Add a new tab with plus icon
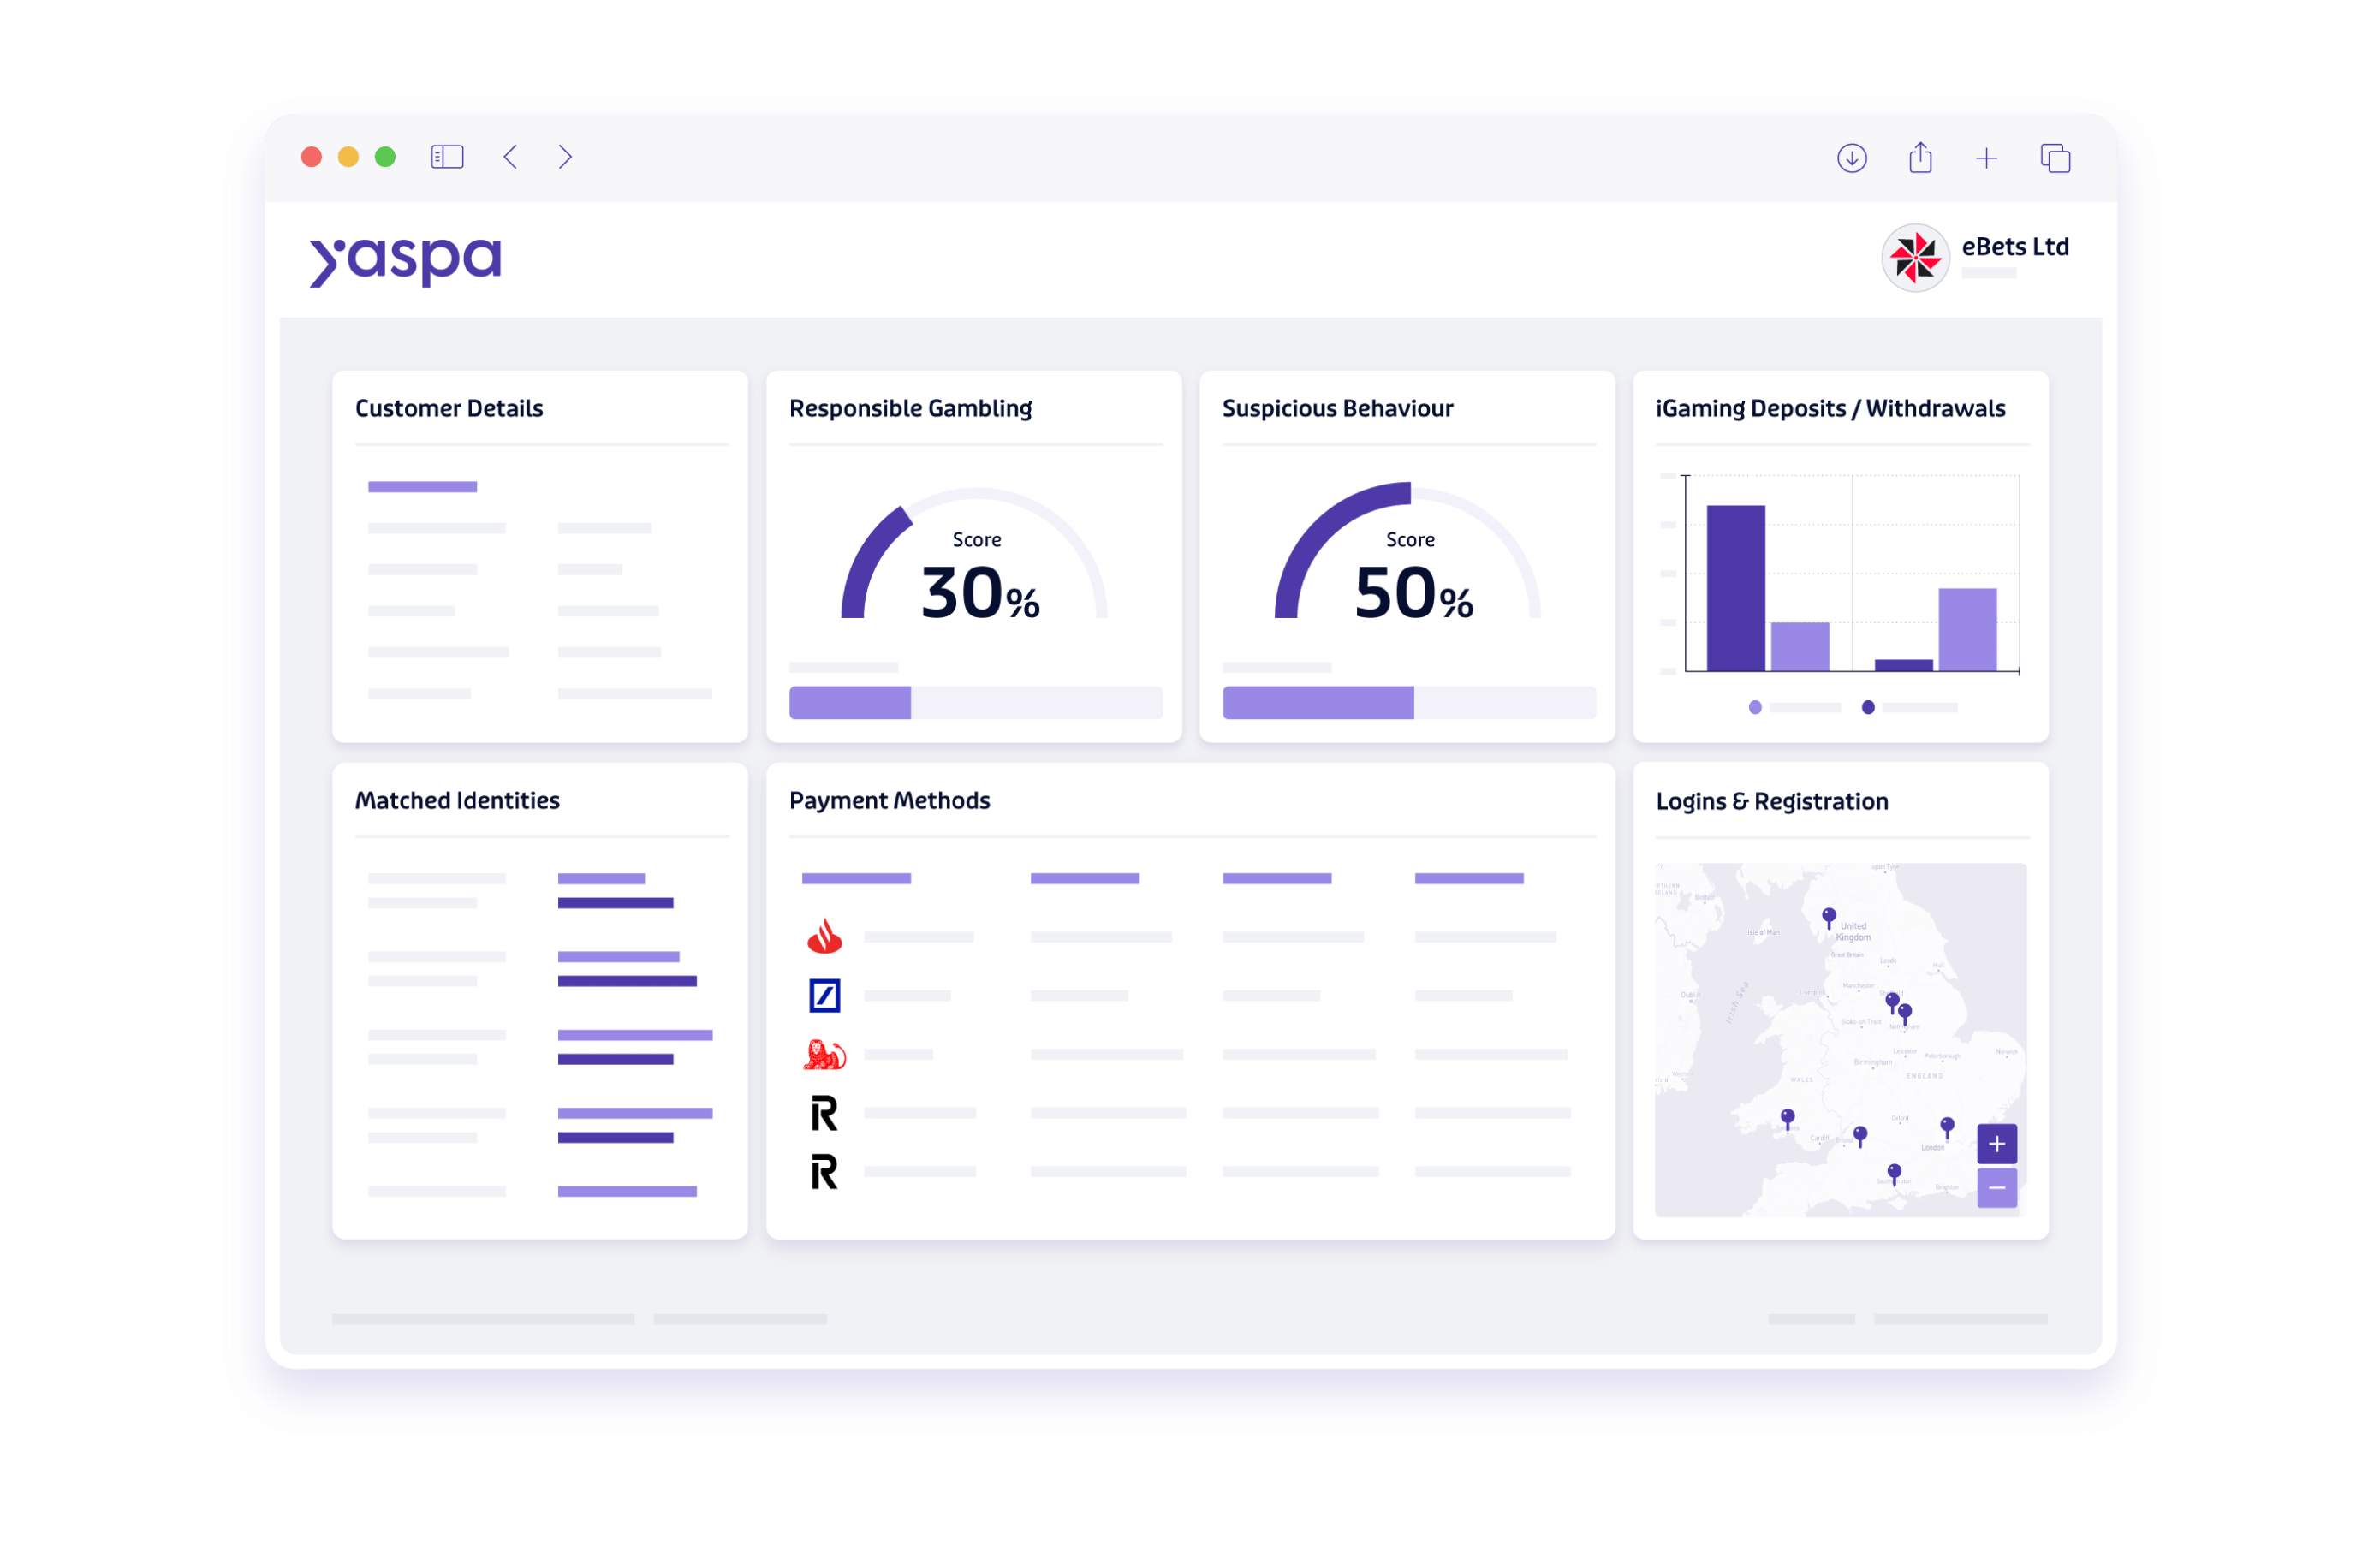This screenshot has width=2380, height=1558. [x=1986, y=158]
